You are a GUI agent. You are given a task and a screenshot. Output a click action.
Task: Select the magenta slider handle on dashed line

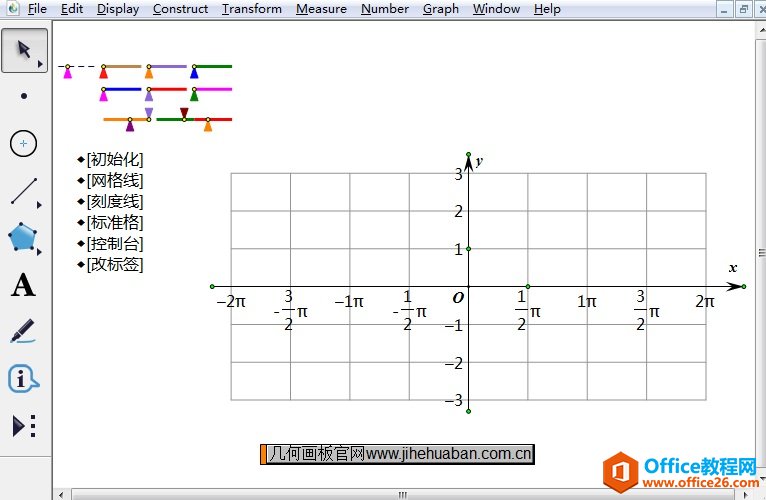click(67, 72)
